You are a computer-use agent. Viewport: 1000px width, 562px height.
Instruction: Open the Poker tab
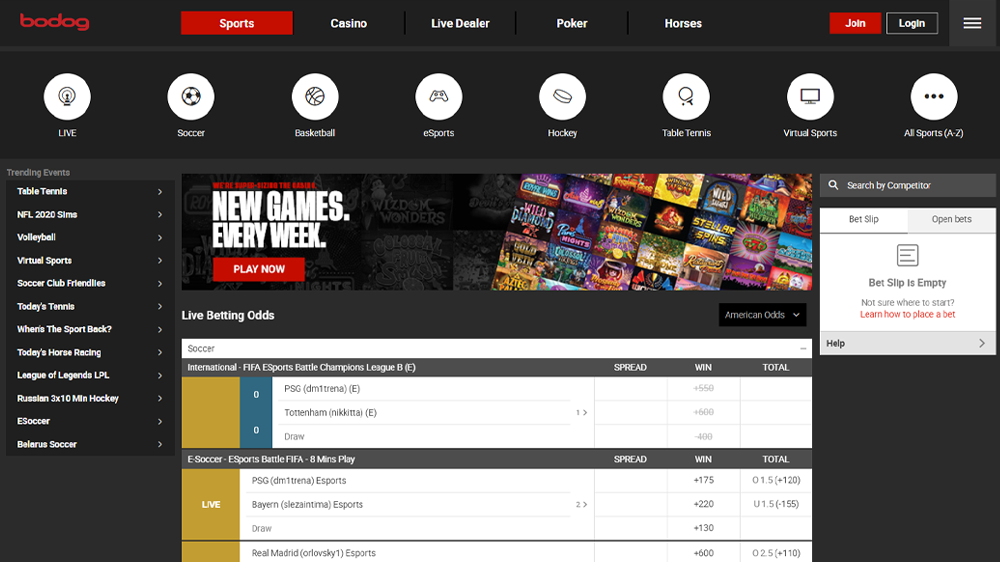point(571,23)
